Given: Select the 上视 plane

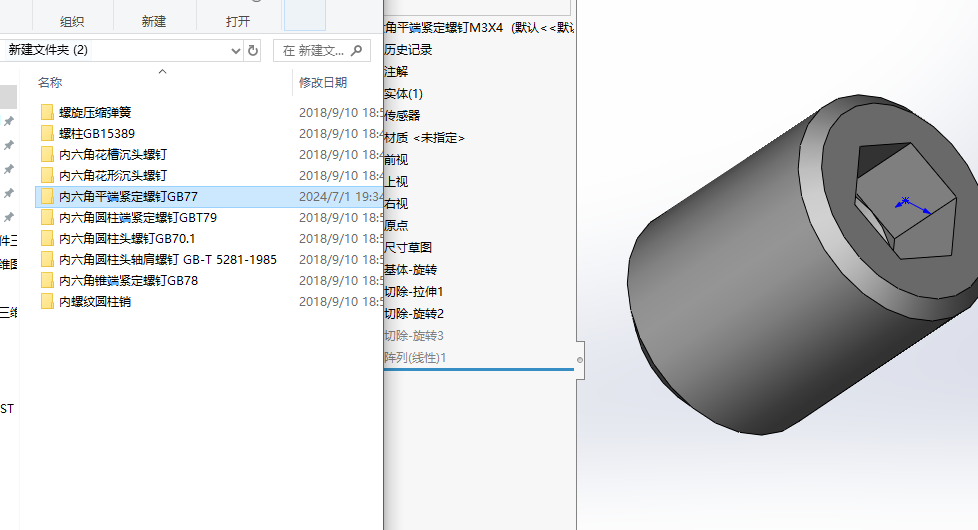Looking at the screenshot, I should click(396, 181).
